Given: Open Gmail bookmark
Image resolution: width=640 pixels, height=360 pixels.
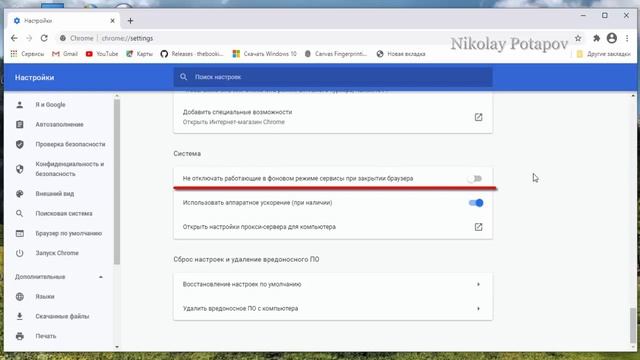Looking at the screenshot, I should tap(65, 54).
